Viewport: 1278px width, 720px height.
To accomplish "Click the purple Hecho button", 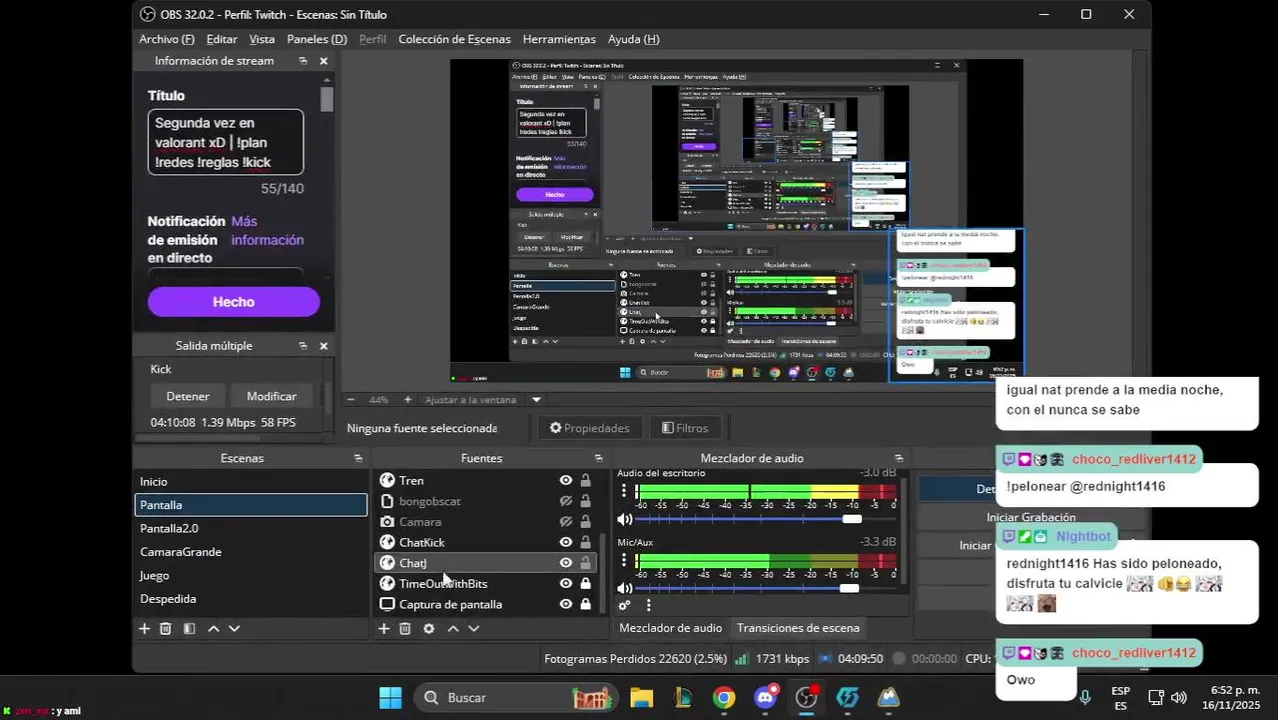I will point(234,302).
